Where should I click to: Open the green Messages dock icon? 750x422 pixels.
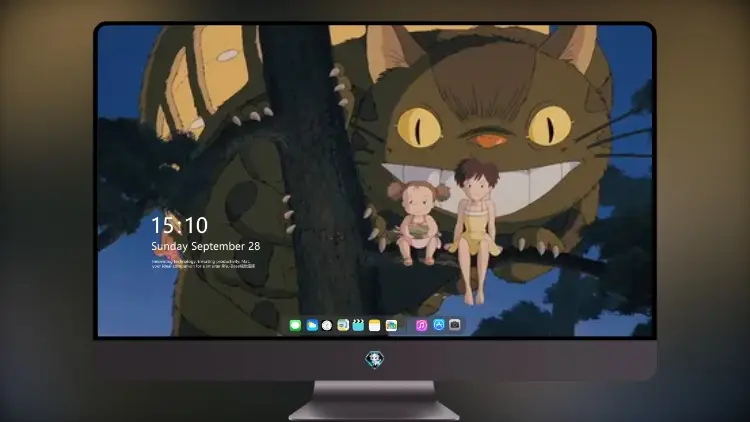coord(295,325)
